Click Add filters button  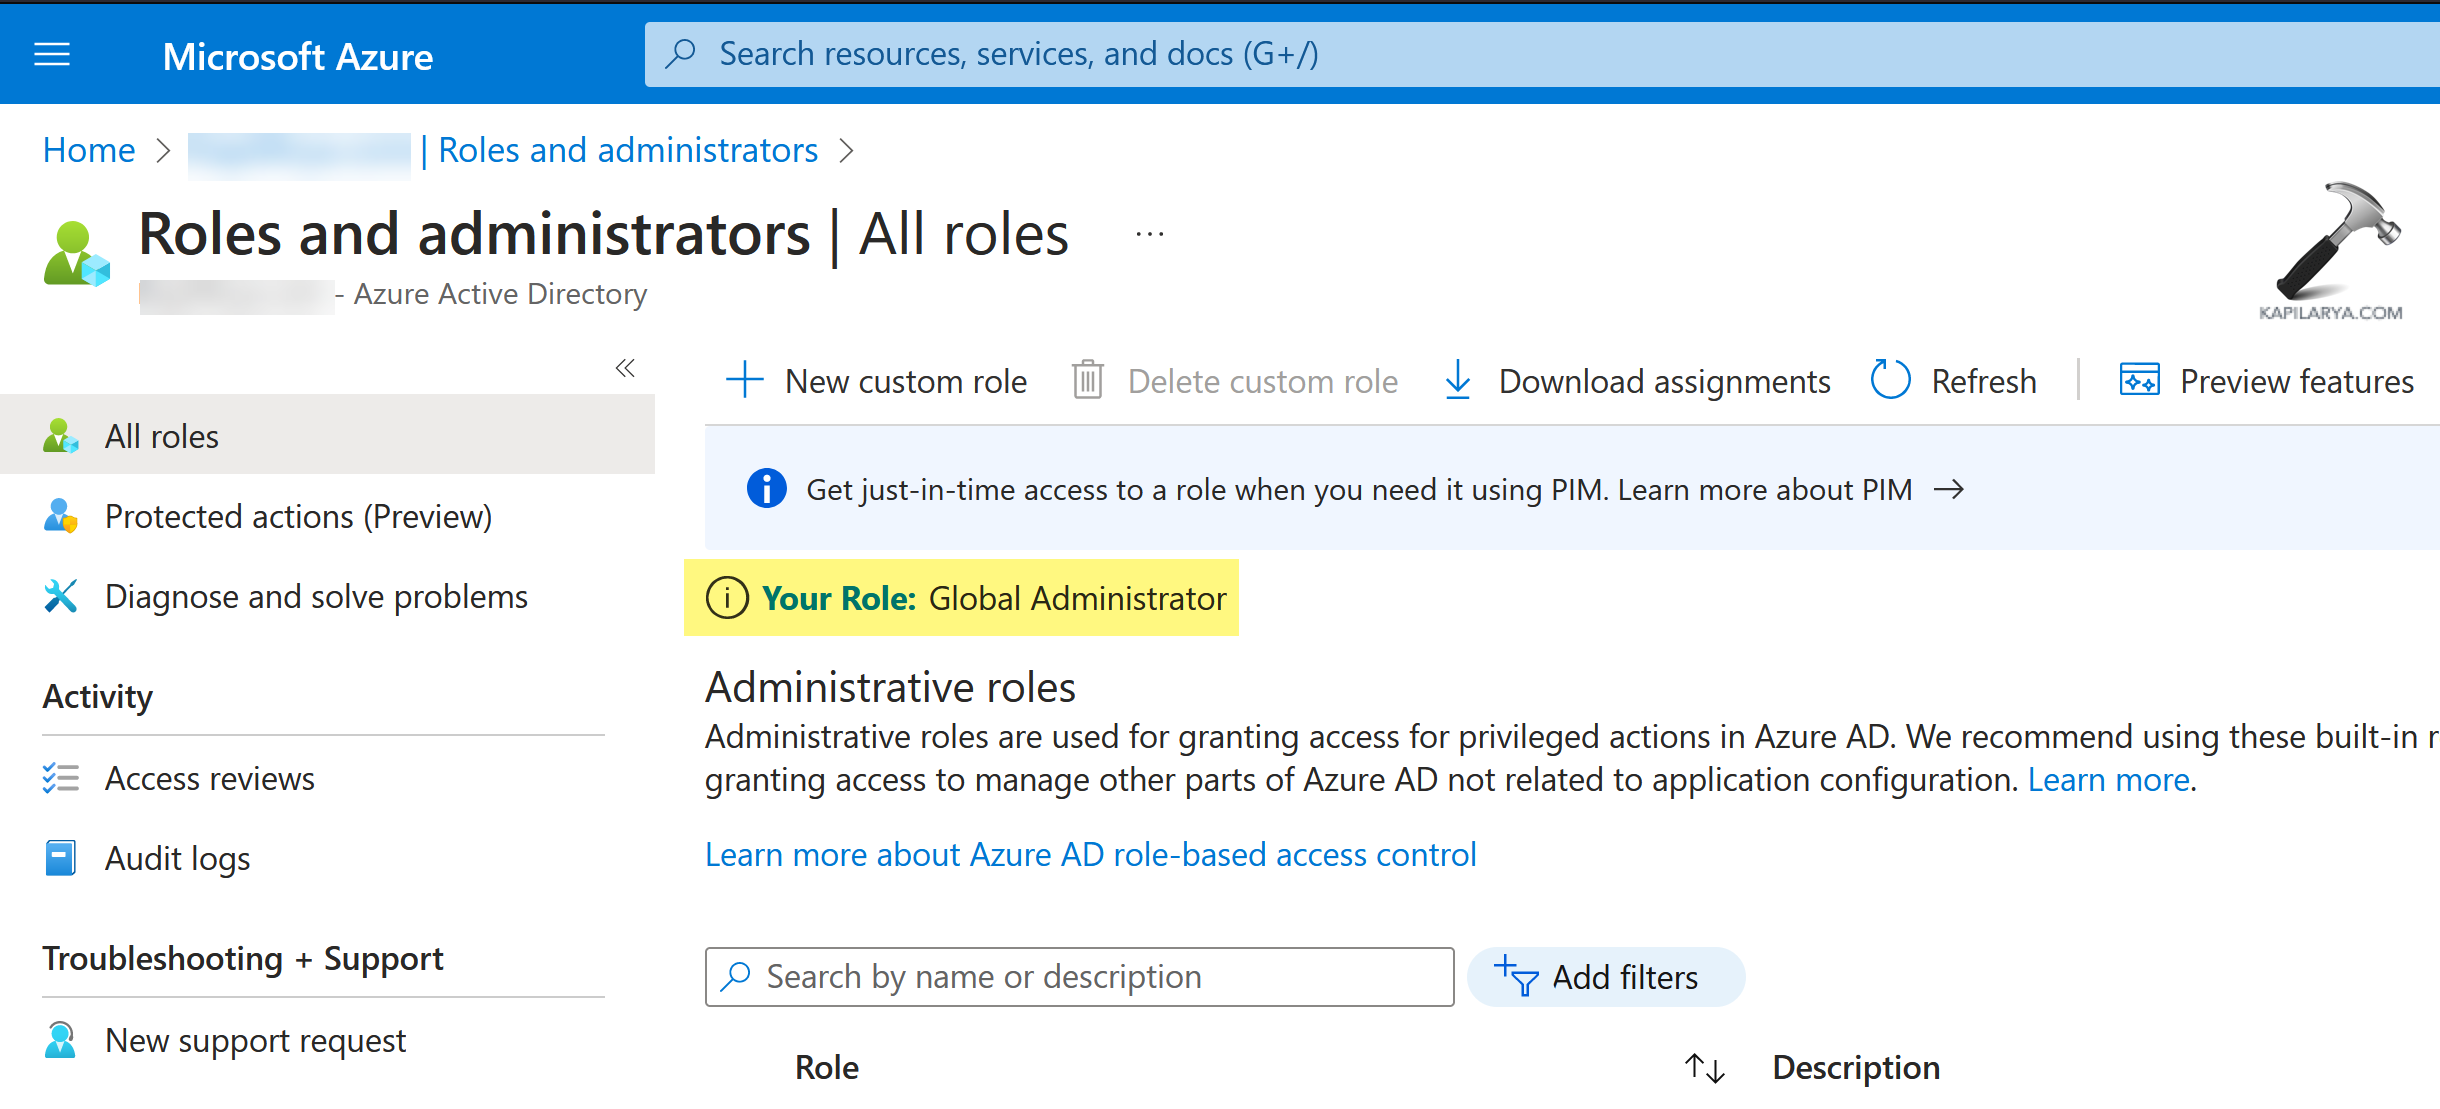click(x=1605, y=977)
